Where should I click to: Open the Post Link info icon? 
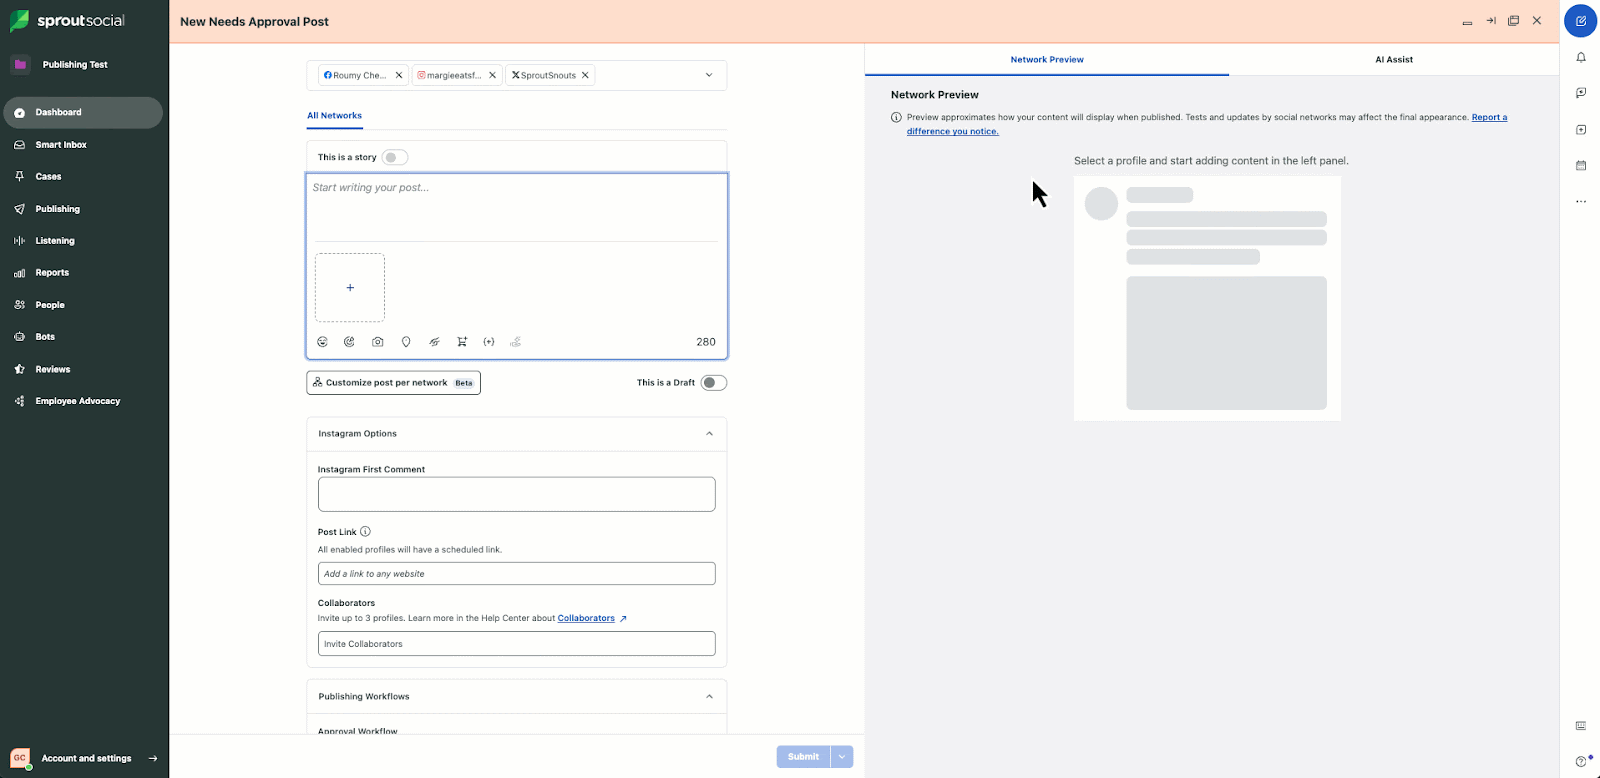[x=365, y=532]
